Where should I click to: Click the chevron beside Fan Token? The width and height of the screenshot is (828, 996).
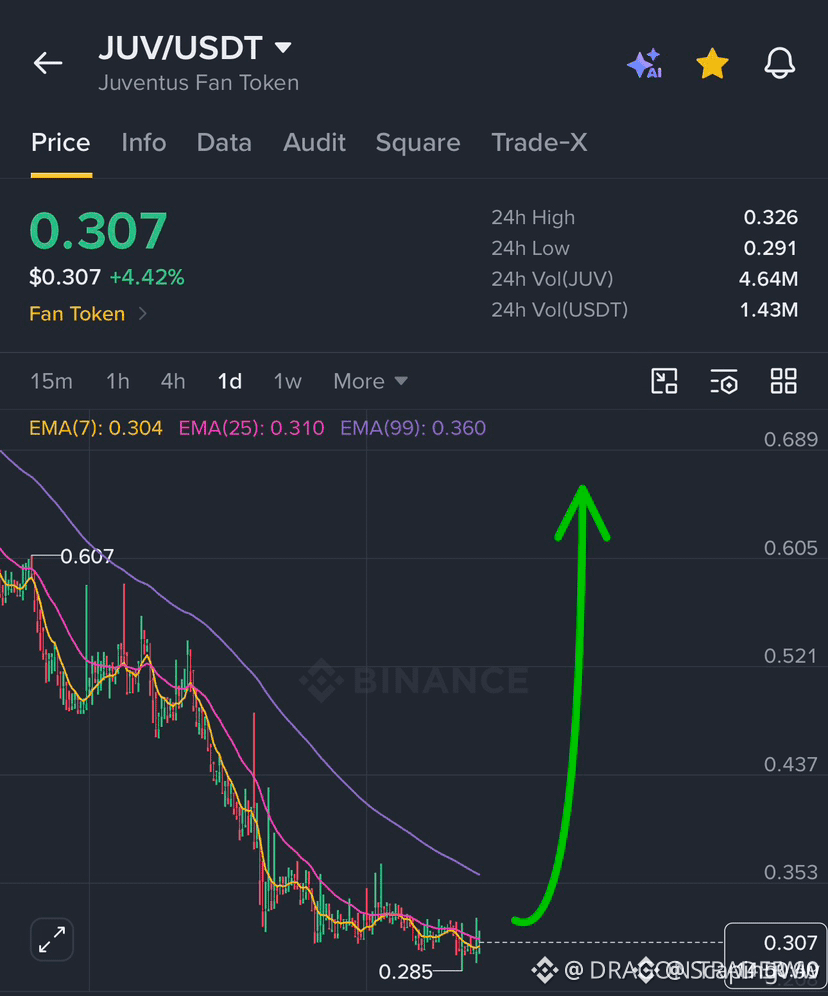point(143,314)
